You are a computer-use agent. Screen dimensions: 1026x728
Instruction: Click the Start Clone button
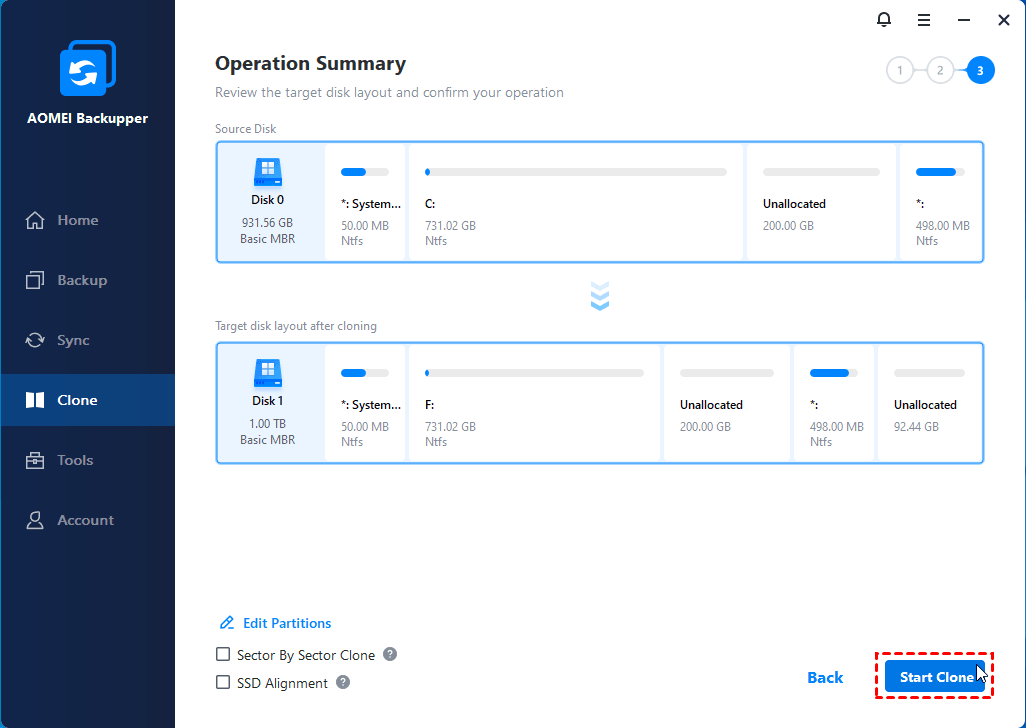934,676
